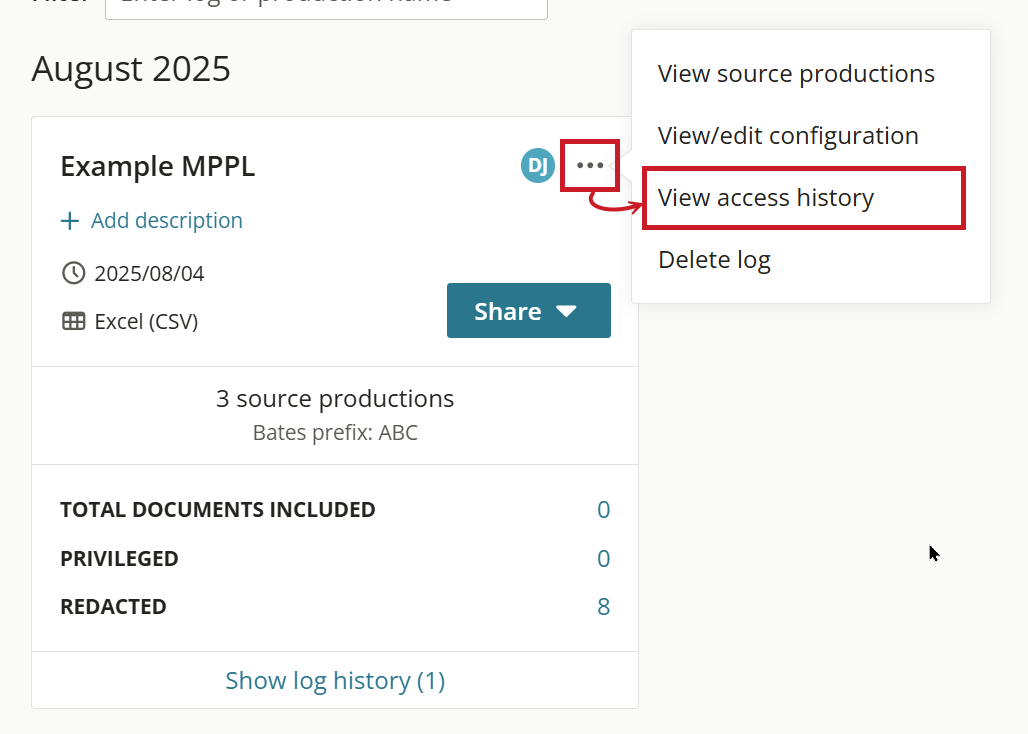Screen dimensions: 1028x734
Task: Click the clock icon next to 2025/08/04
Action: pyautogui.click(x=73, y=273)
